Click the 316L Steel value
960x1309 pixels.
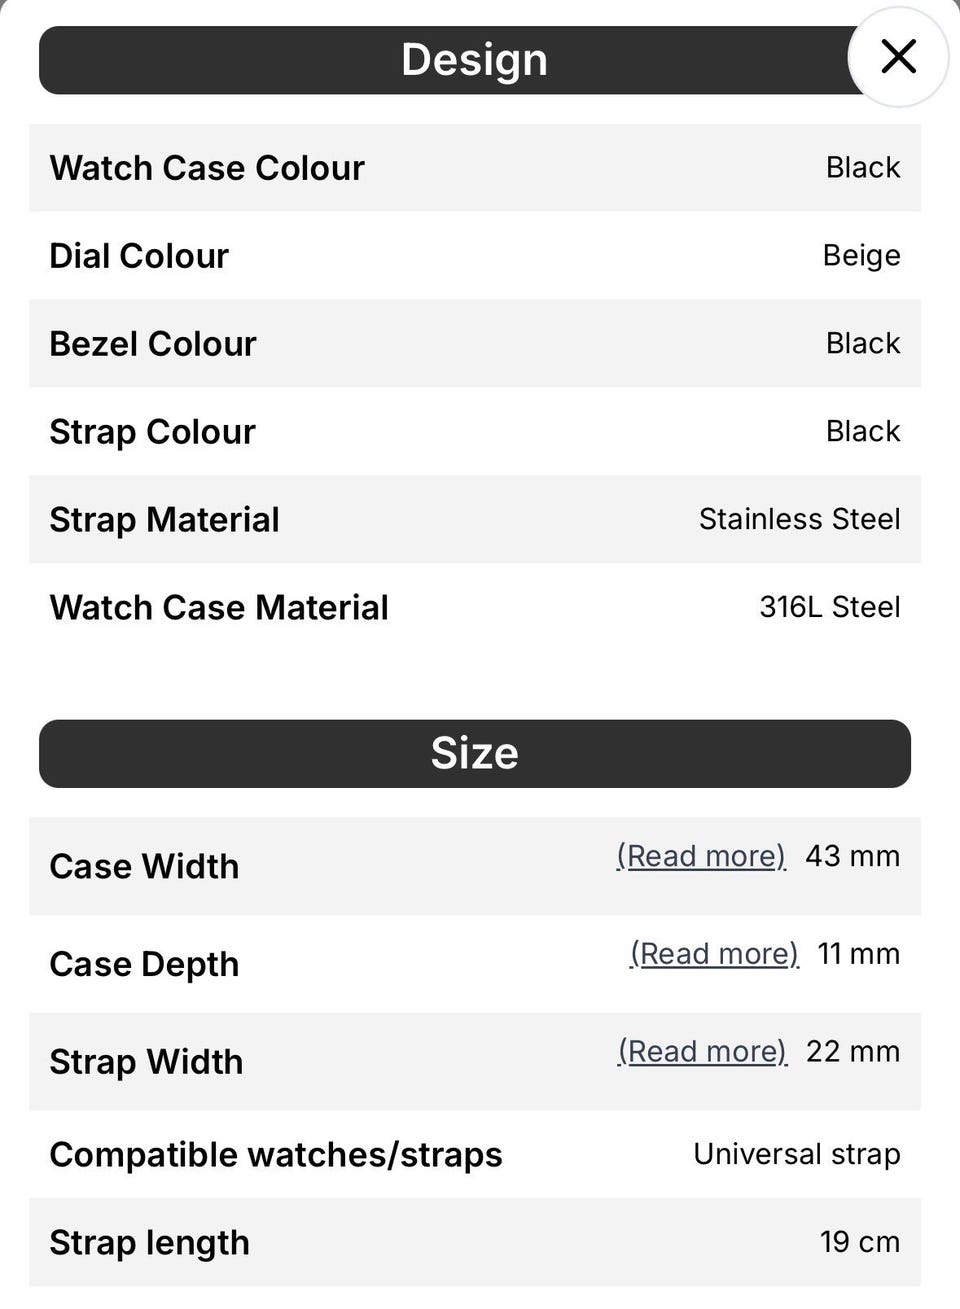pos(829,607)
